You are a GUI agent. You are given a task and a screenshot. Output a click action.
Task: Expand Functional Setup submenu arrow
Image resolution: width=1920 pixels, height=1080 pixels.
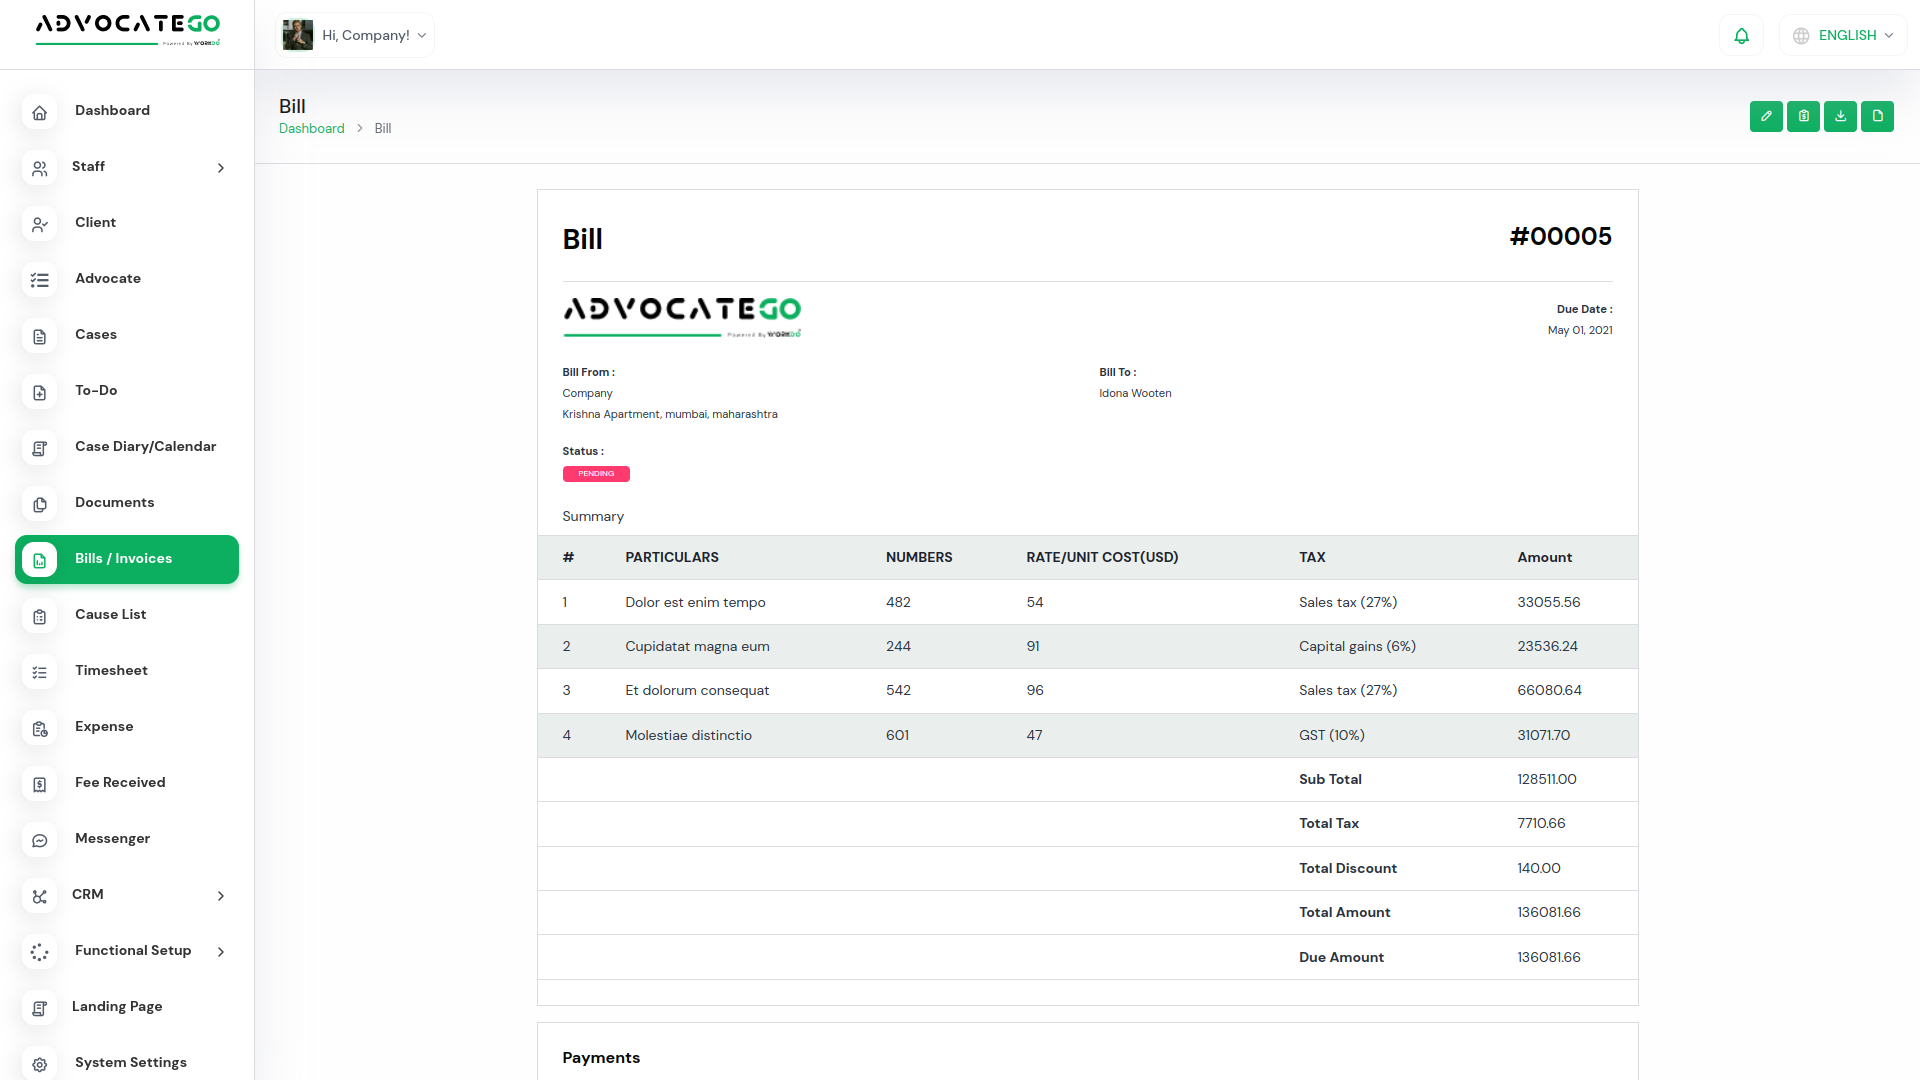[221, 952]
